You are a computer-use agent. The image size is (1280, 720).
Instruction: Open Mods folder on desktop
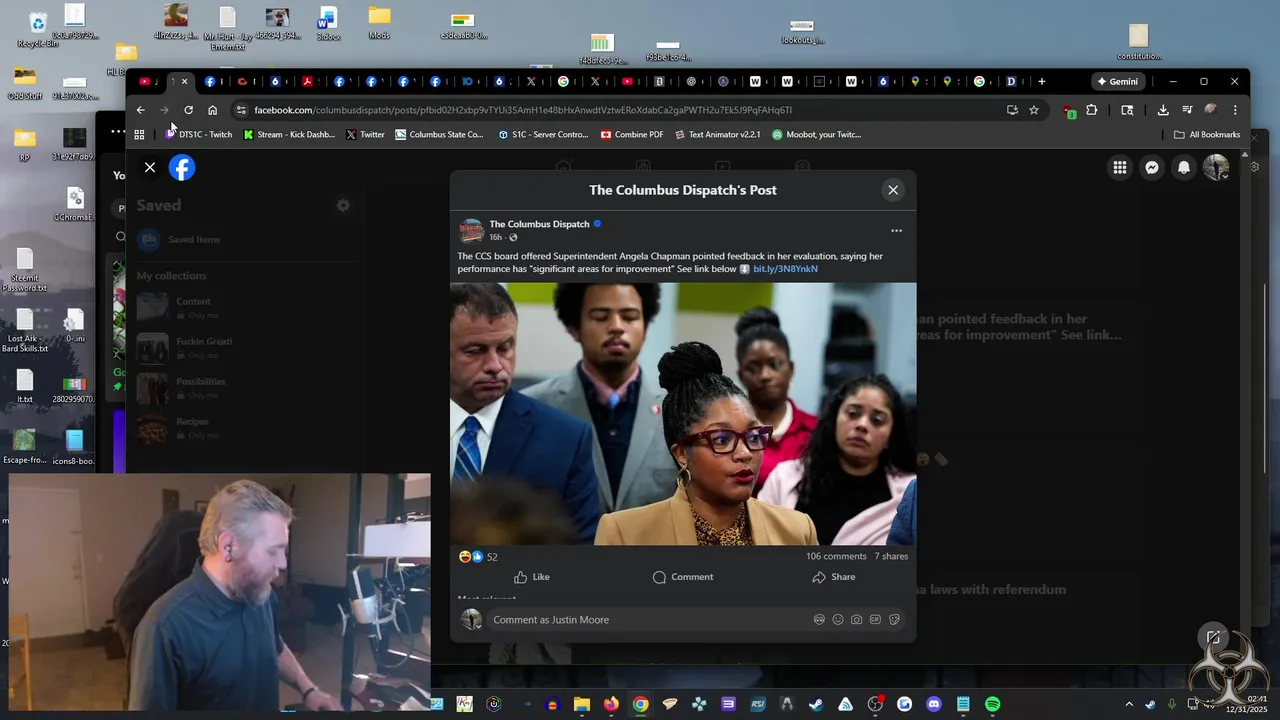click(x=379, y=24)
